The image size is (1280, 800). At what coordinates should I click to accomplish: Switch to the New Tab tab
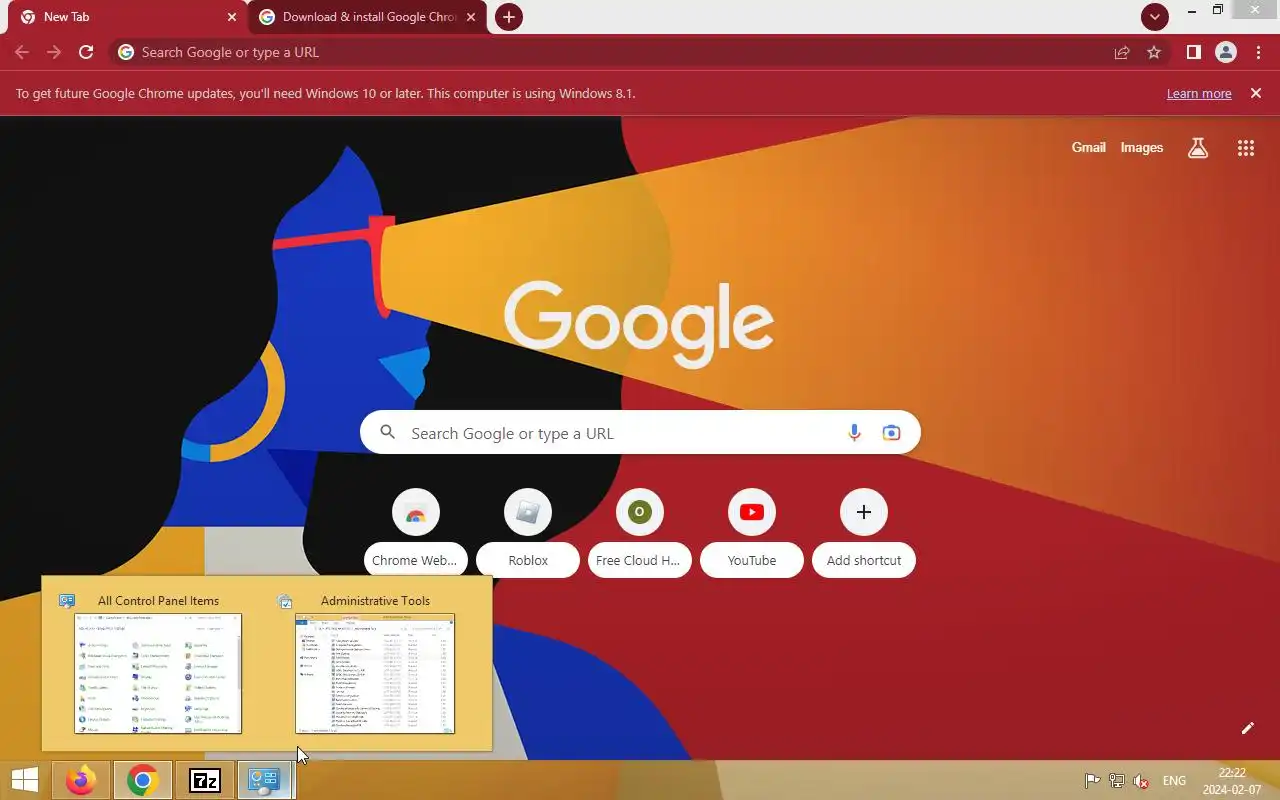125,17
